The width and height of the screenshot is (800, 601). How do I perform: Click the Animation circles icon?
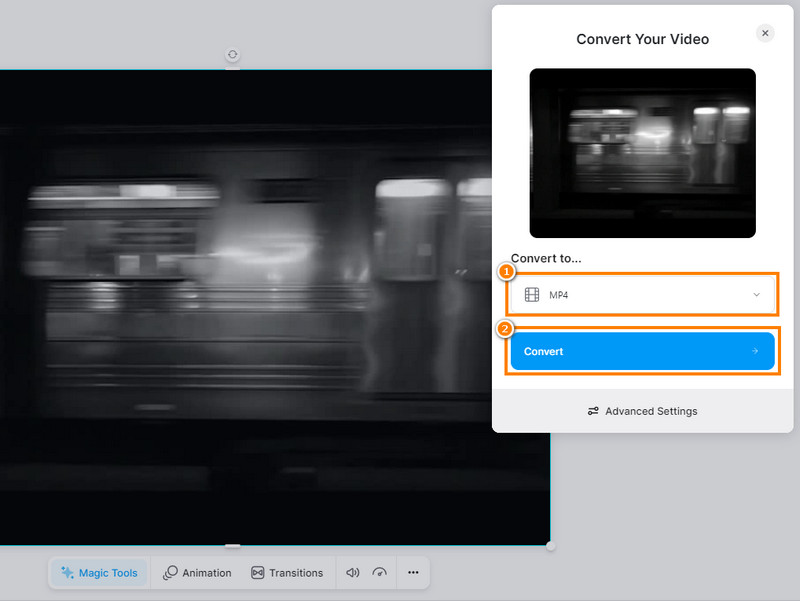click(170, 572)
